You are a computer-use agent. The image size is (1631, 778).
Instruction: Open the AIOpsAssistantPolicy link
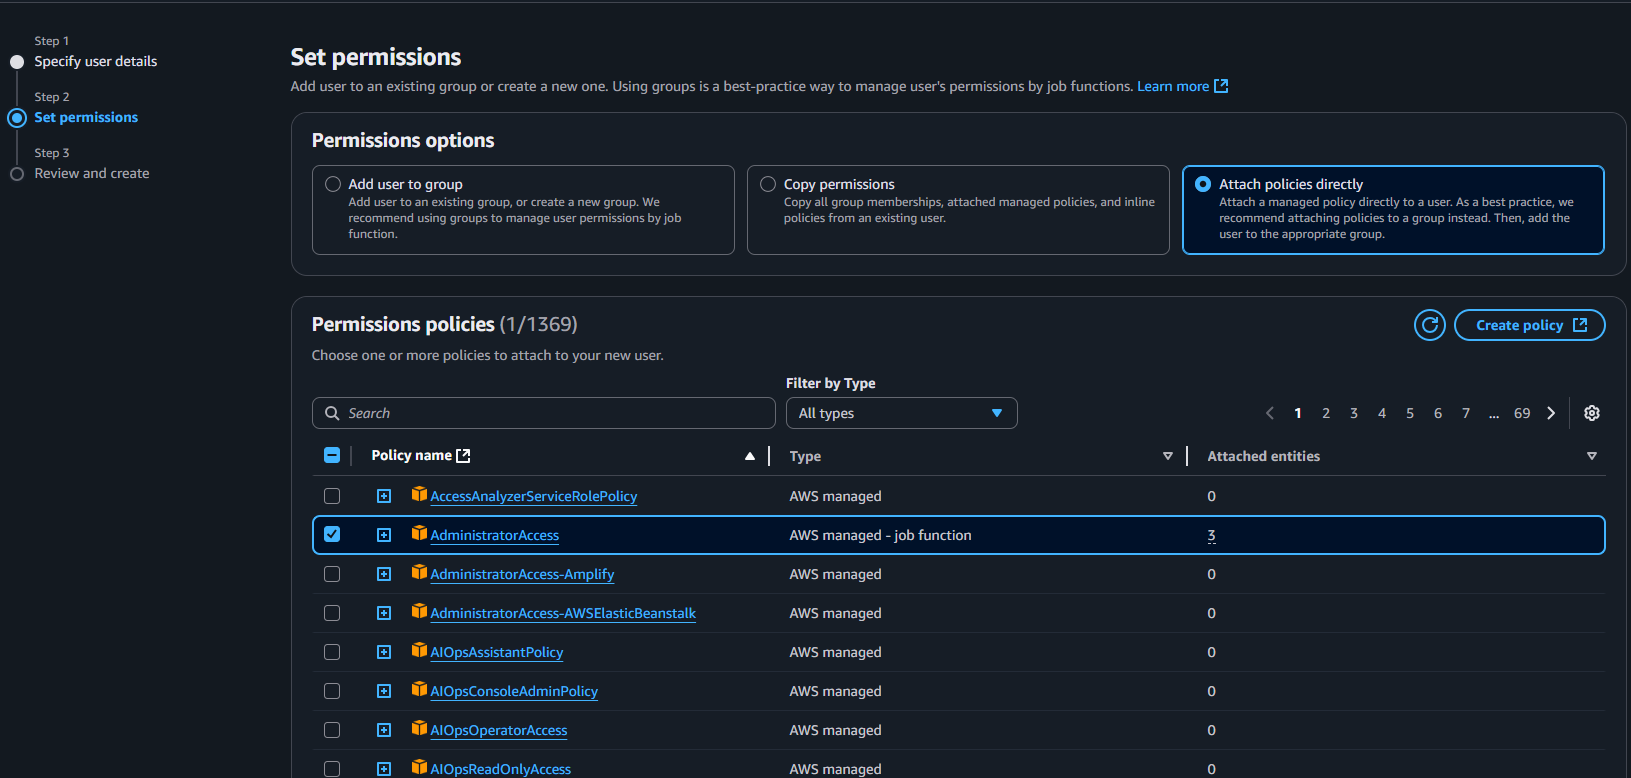pos(496,652)
